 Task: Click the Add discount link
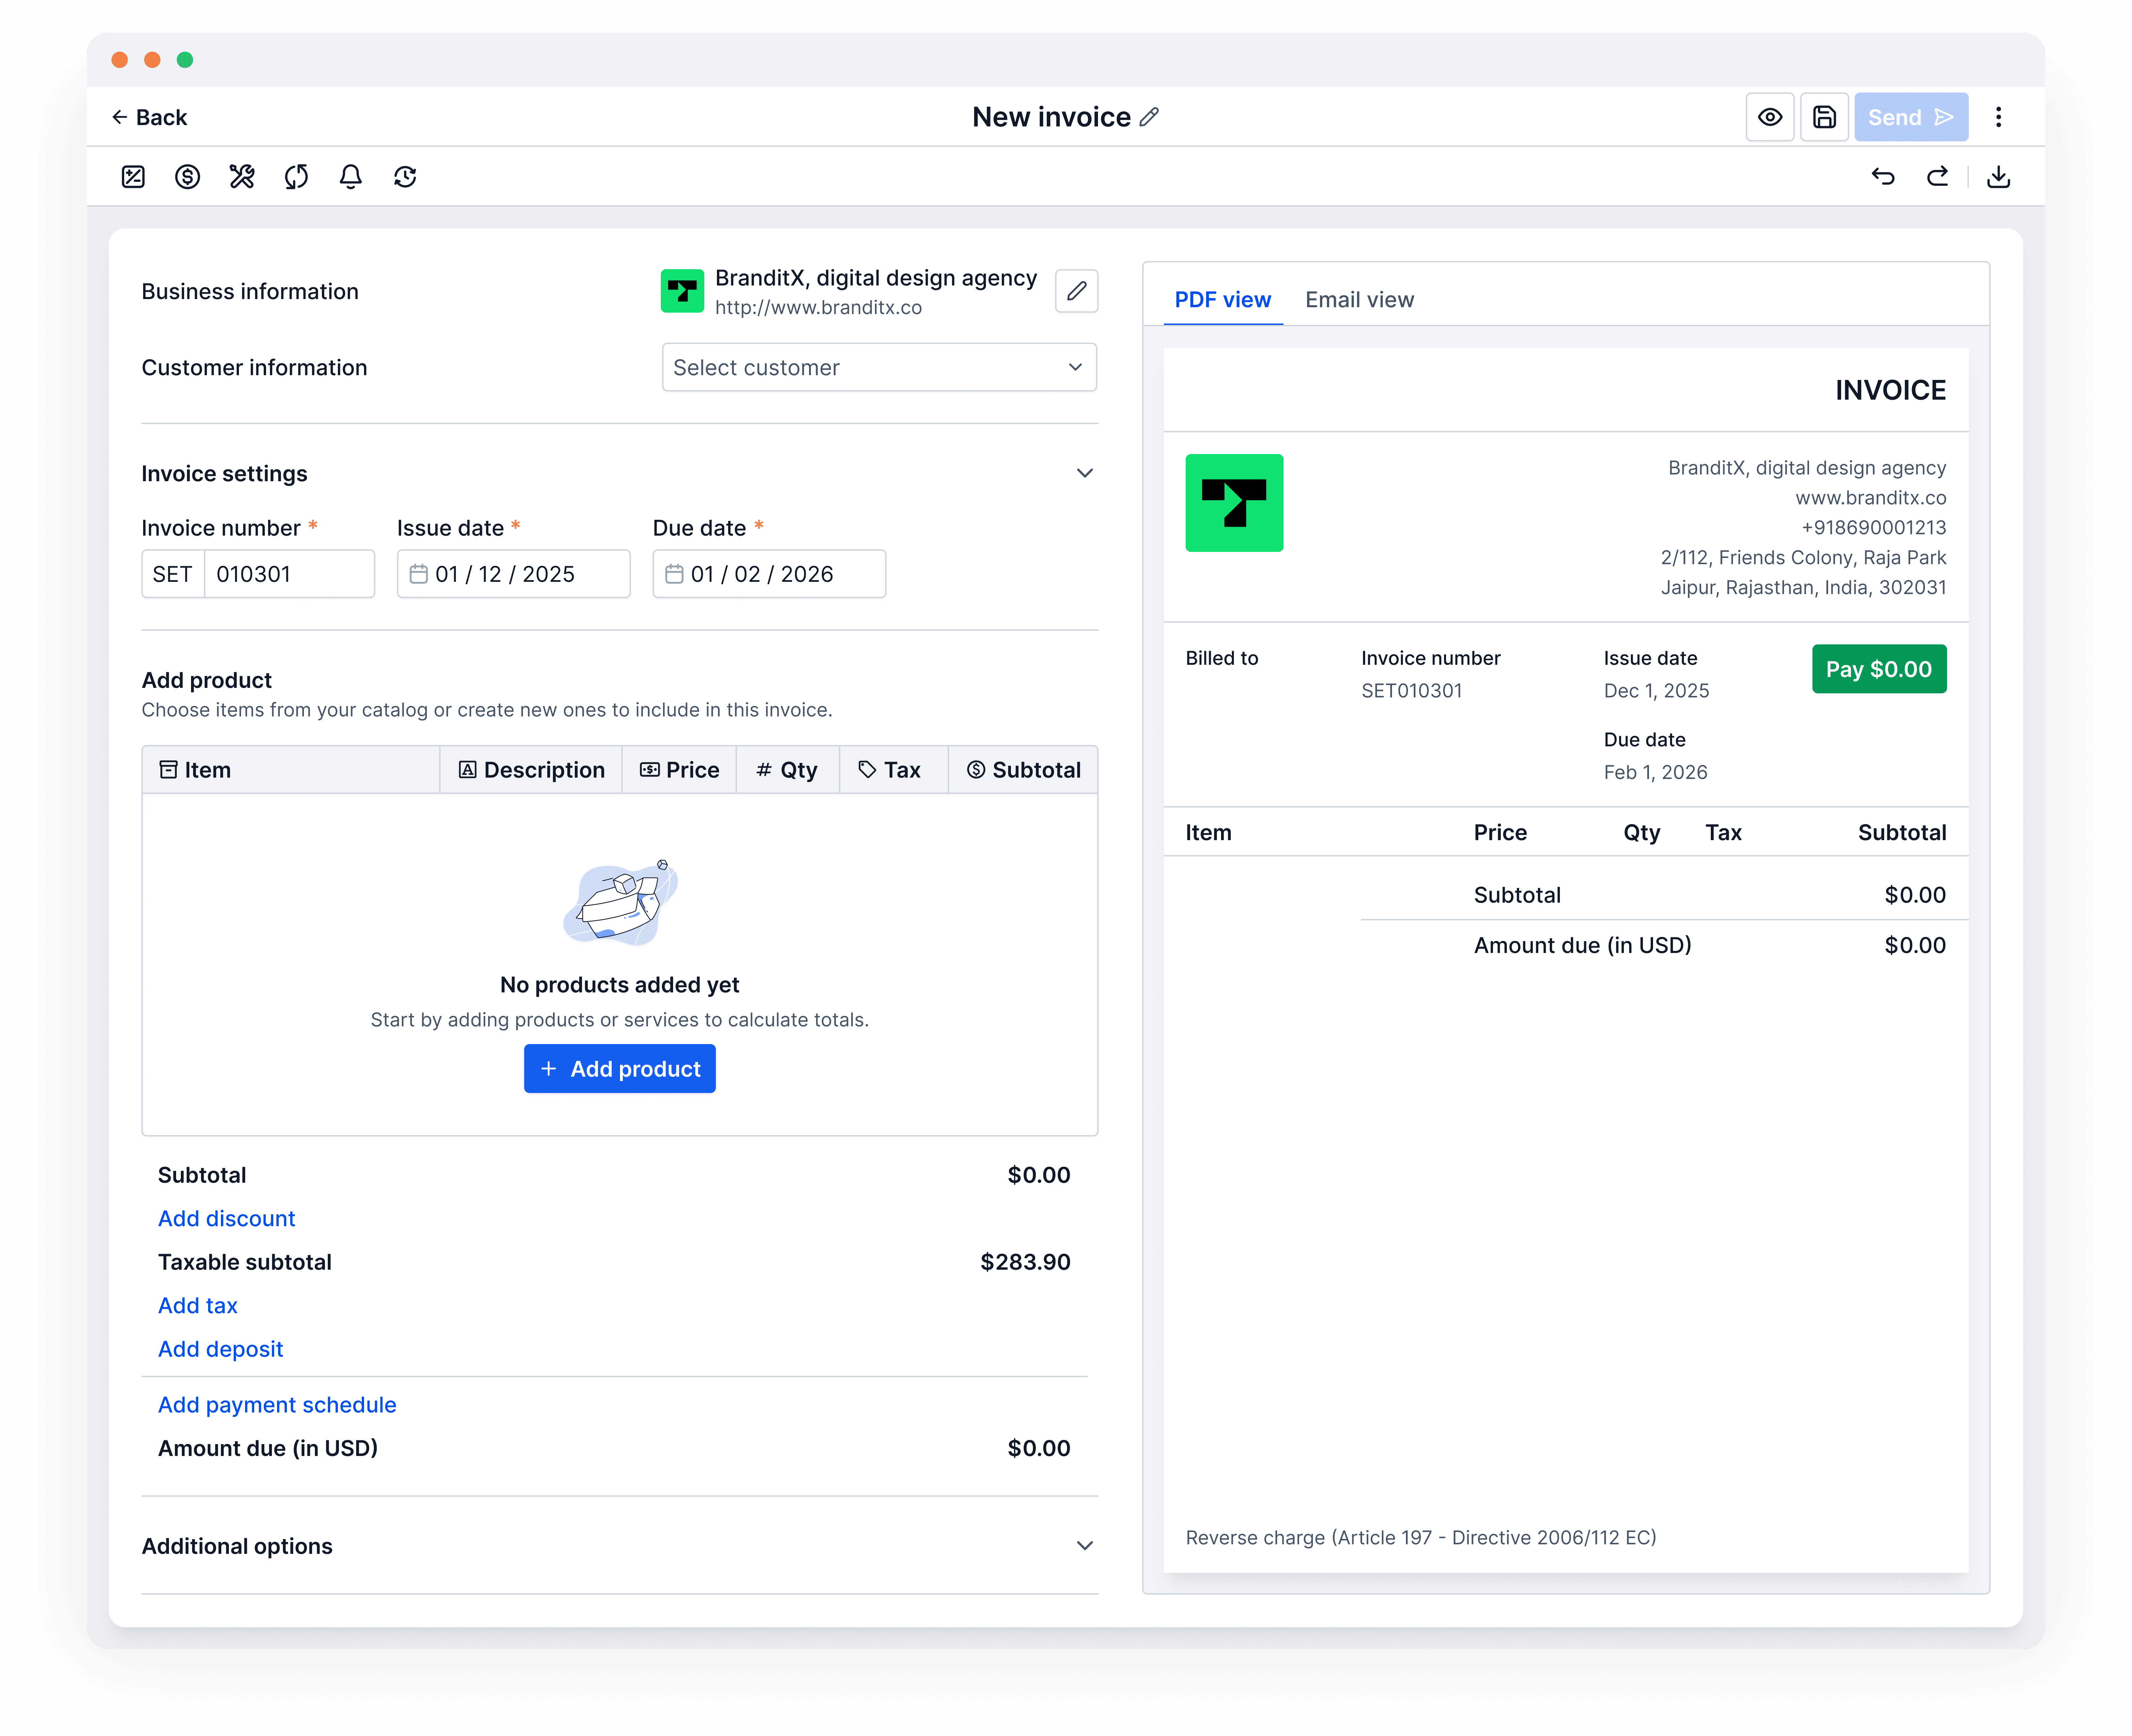pyautogui.click(x=226, y=1218)
